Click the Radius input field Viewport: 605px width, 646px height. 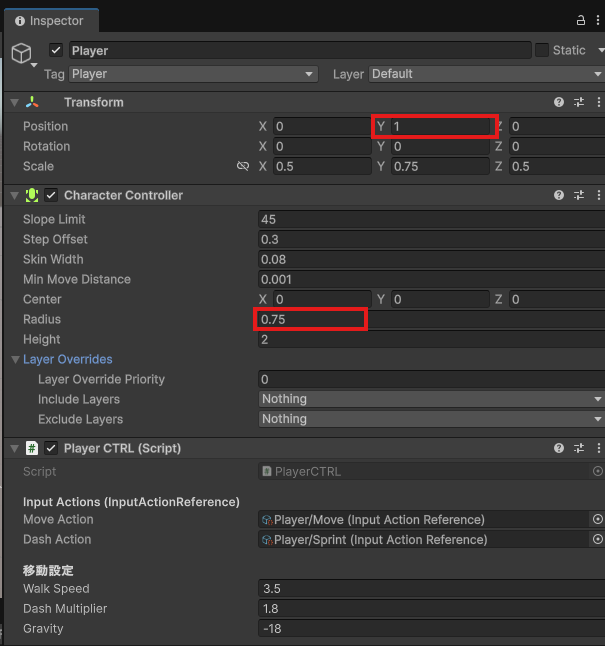pyautogui.click(x=311, y=319)
